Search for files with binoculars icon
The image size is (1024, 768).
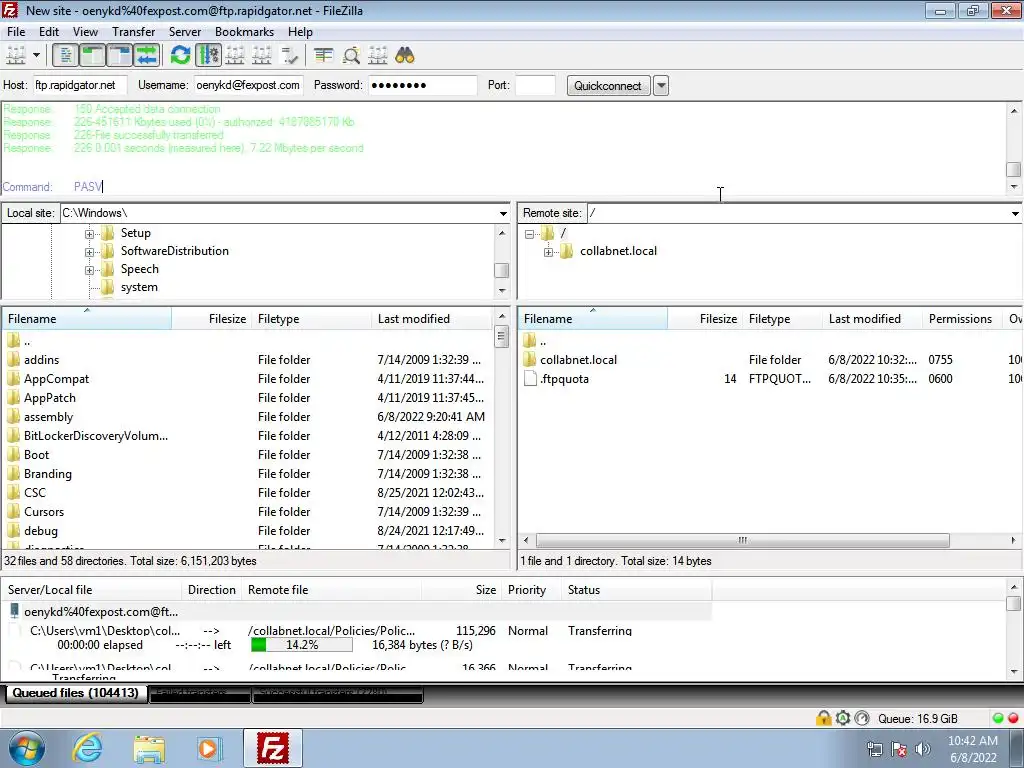point(405,56)
